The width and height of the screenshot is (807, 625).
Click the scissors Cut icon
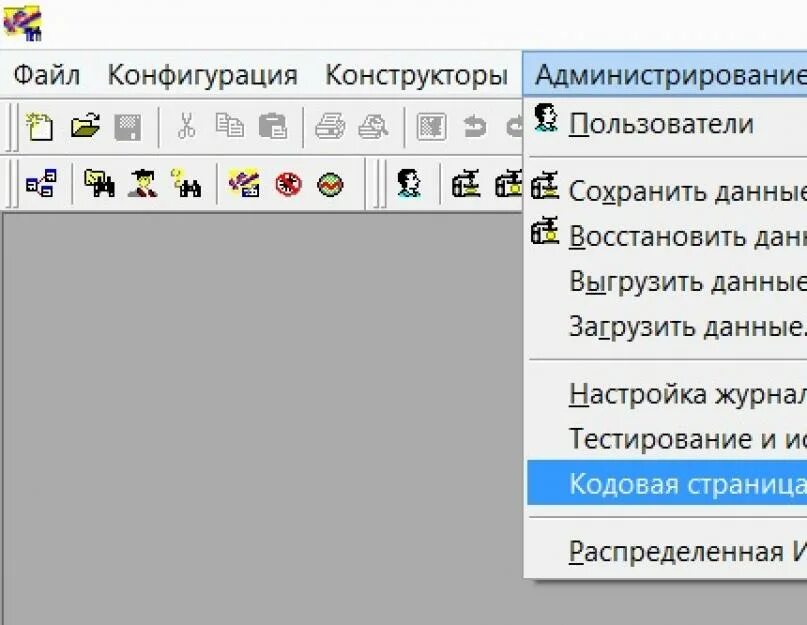186,126
